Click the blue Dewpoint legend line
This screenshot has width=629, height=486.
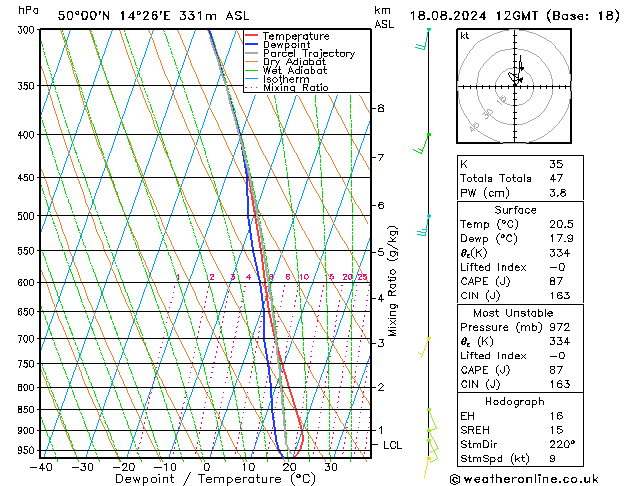click(252, 45)
